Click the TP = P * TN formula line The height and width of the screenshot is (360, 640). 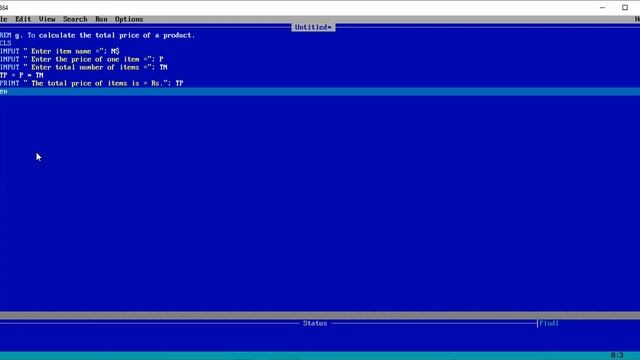pos(22,75)
